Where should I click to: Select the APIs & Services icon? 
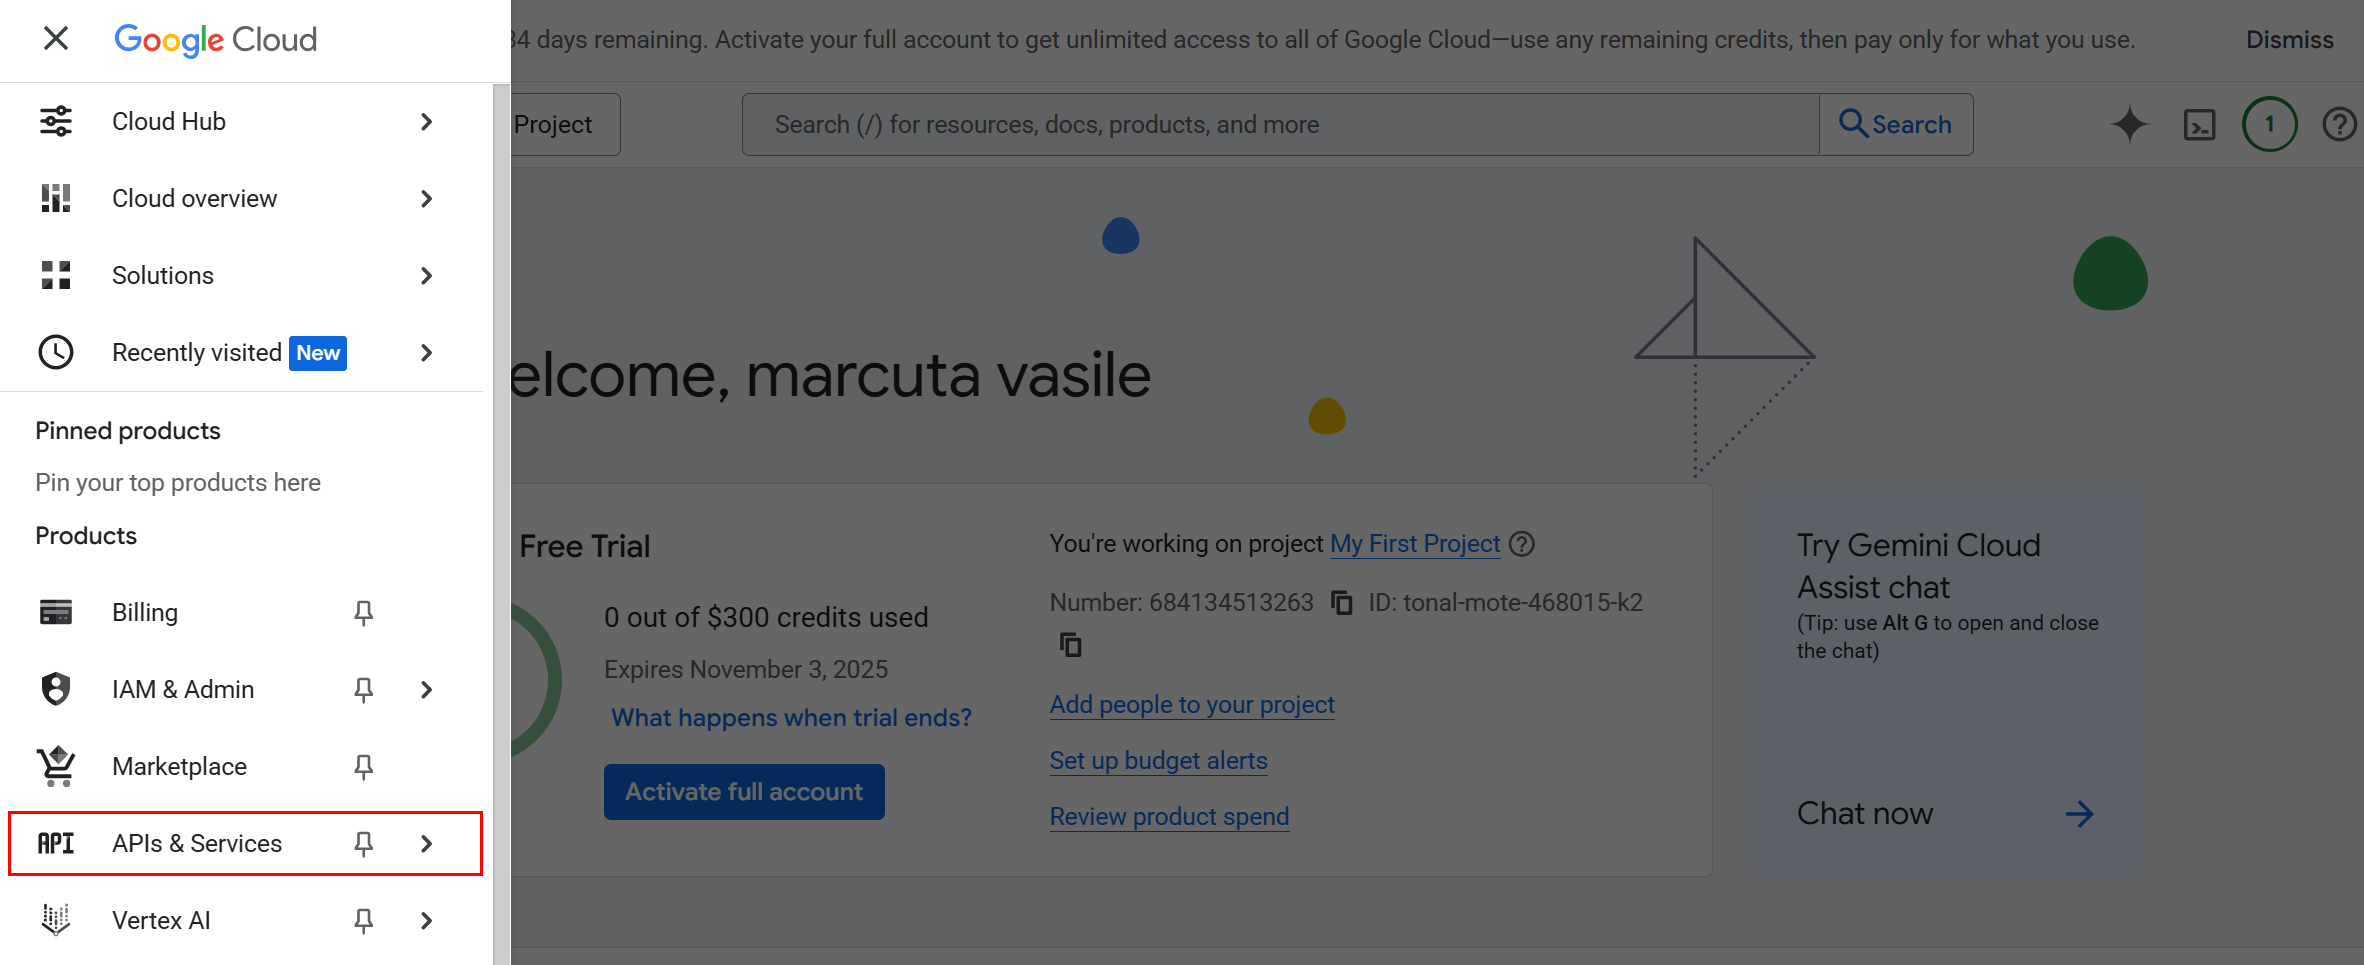pyautogui.click(x=56, y=843)
